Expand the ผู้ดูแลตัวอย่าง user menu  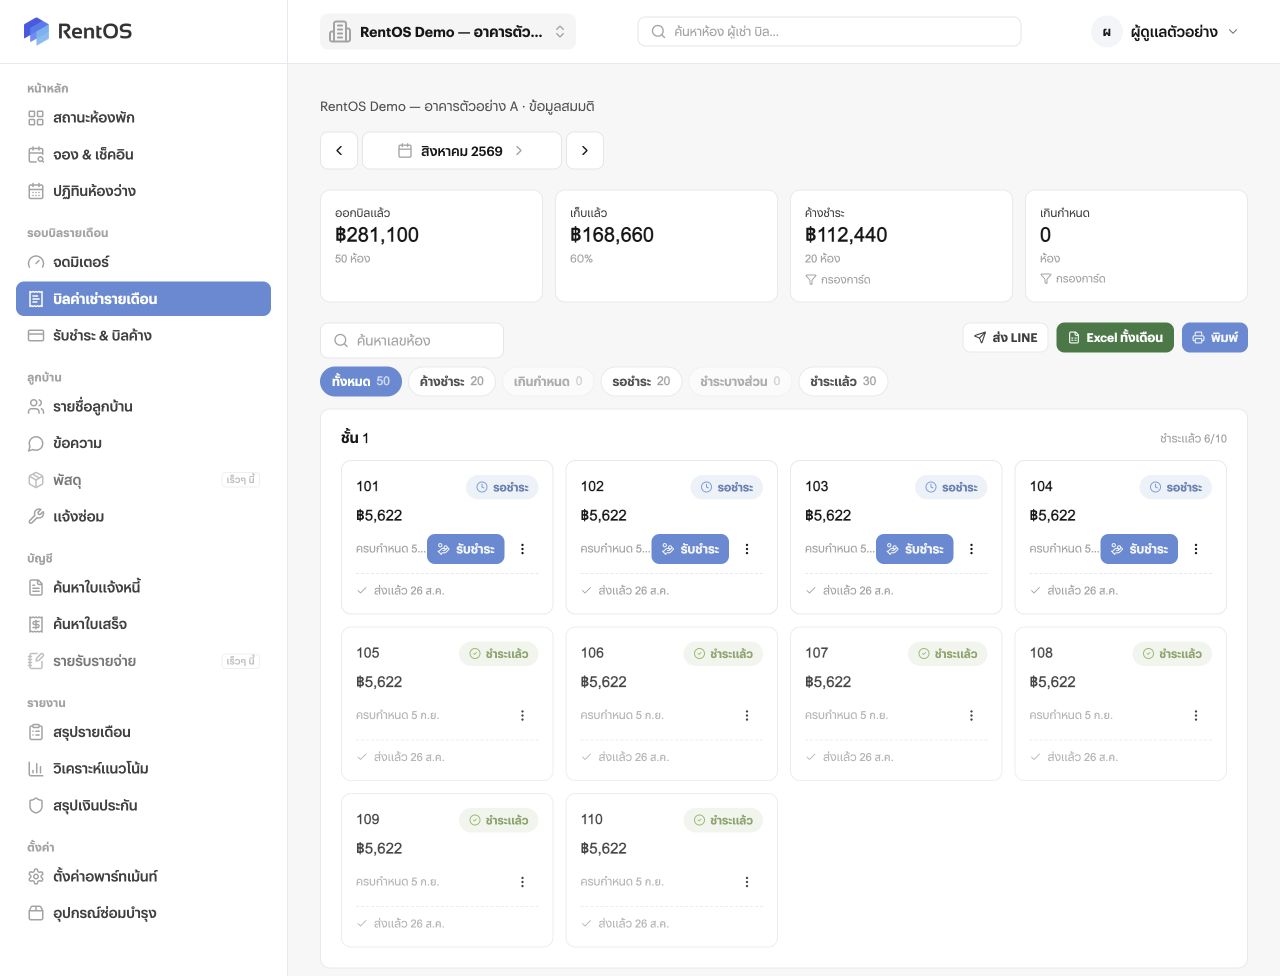[x=1166, y=32]
